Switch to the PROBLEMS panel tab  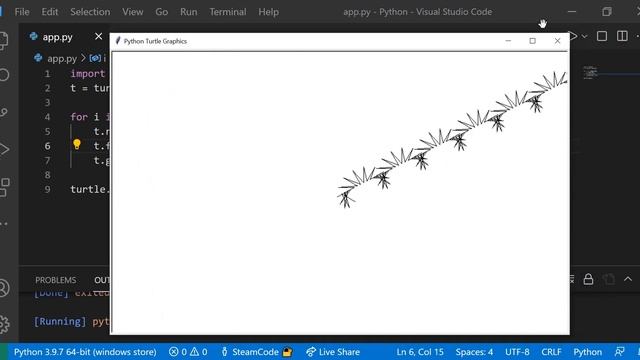coord(56,280)
